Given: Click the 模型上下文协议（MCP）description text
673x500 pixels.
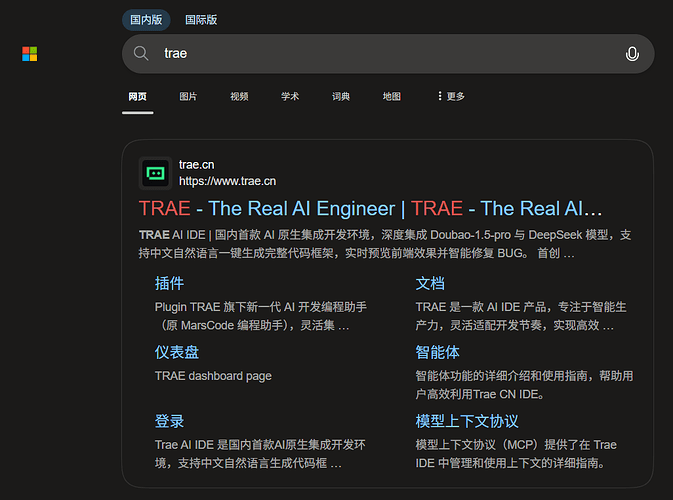Looking at the screenshot, I should [516, 454].
